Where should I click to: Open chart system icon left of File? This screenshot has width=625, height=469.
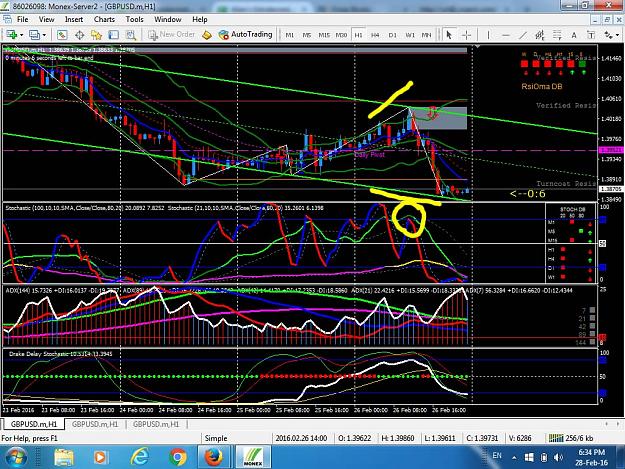[x=7, y=19]
